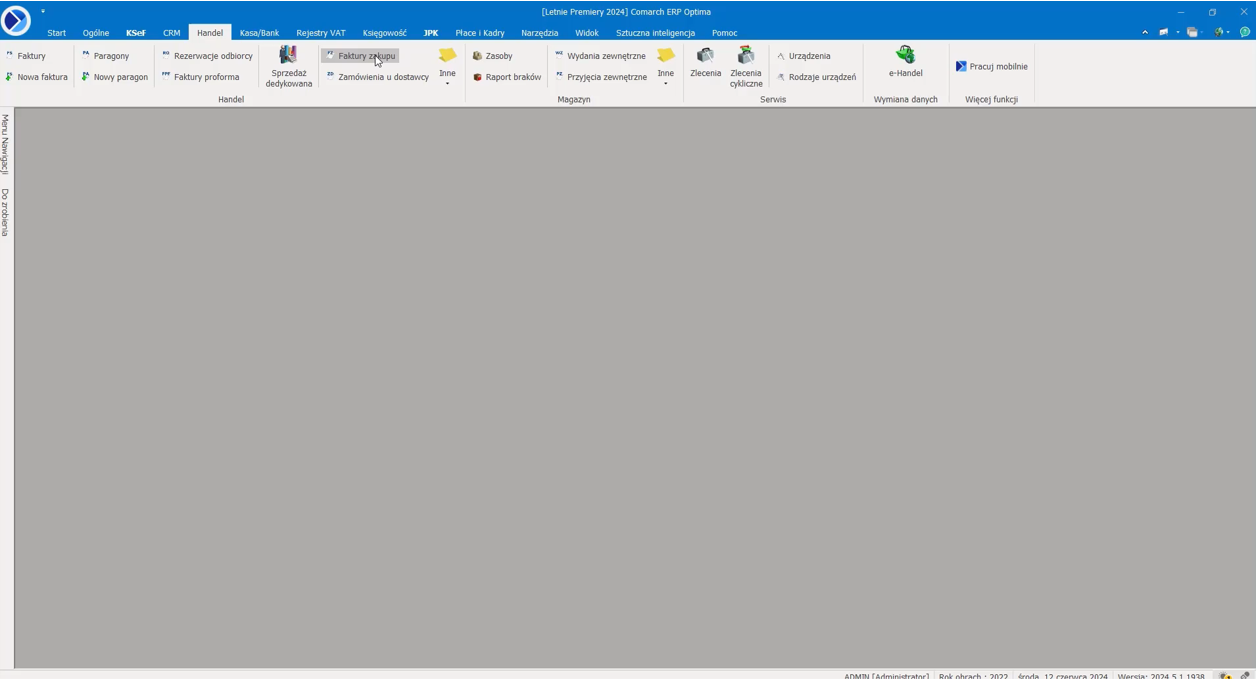Open the Kasa/Bank ribbon tab

[259, 33]
